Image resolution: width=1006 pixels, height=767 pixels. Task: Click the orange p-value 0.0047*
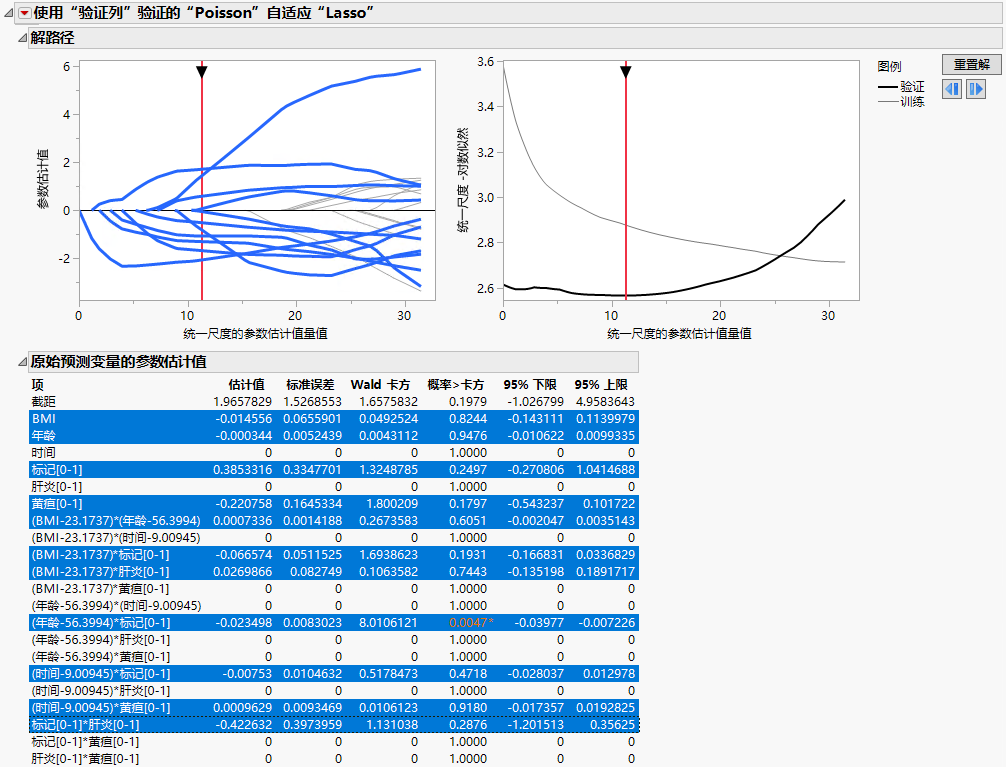coord(472,623)
